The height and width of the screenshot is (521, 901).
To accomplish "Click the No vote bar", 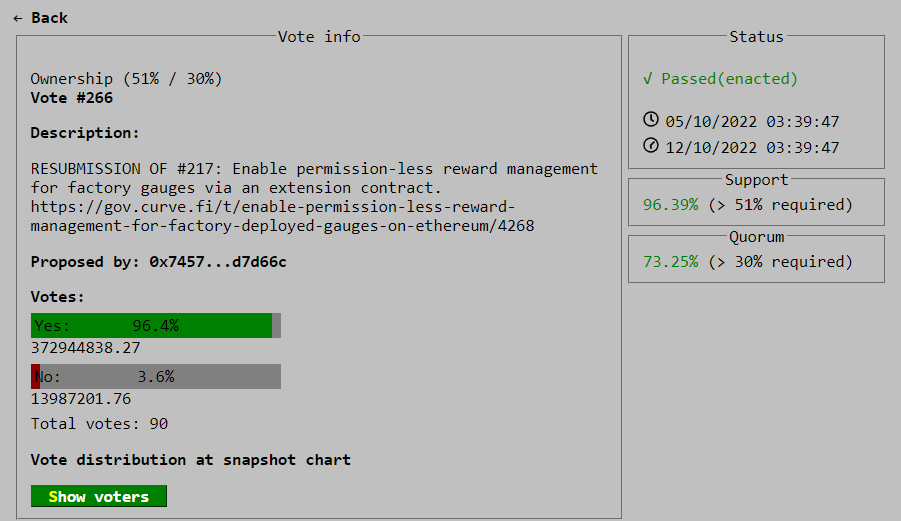I will click(156, 377).
